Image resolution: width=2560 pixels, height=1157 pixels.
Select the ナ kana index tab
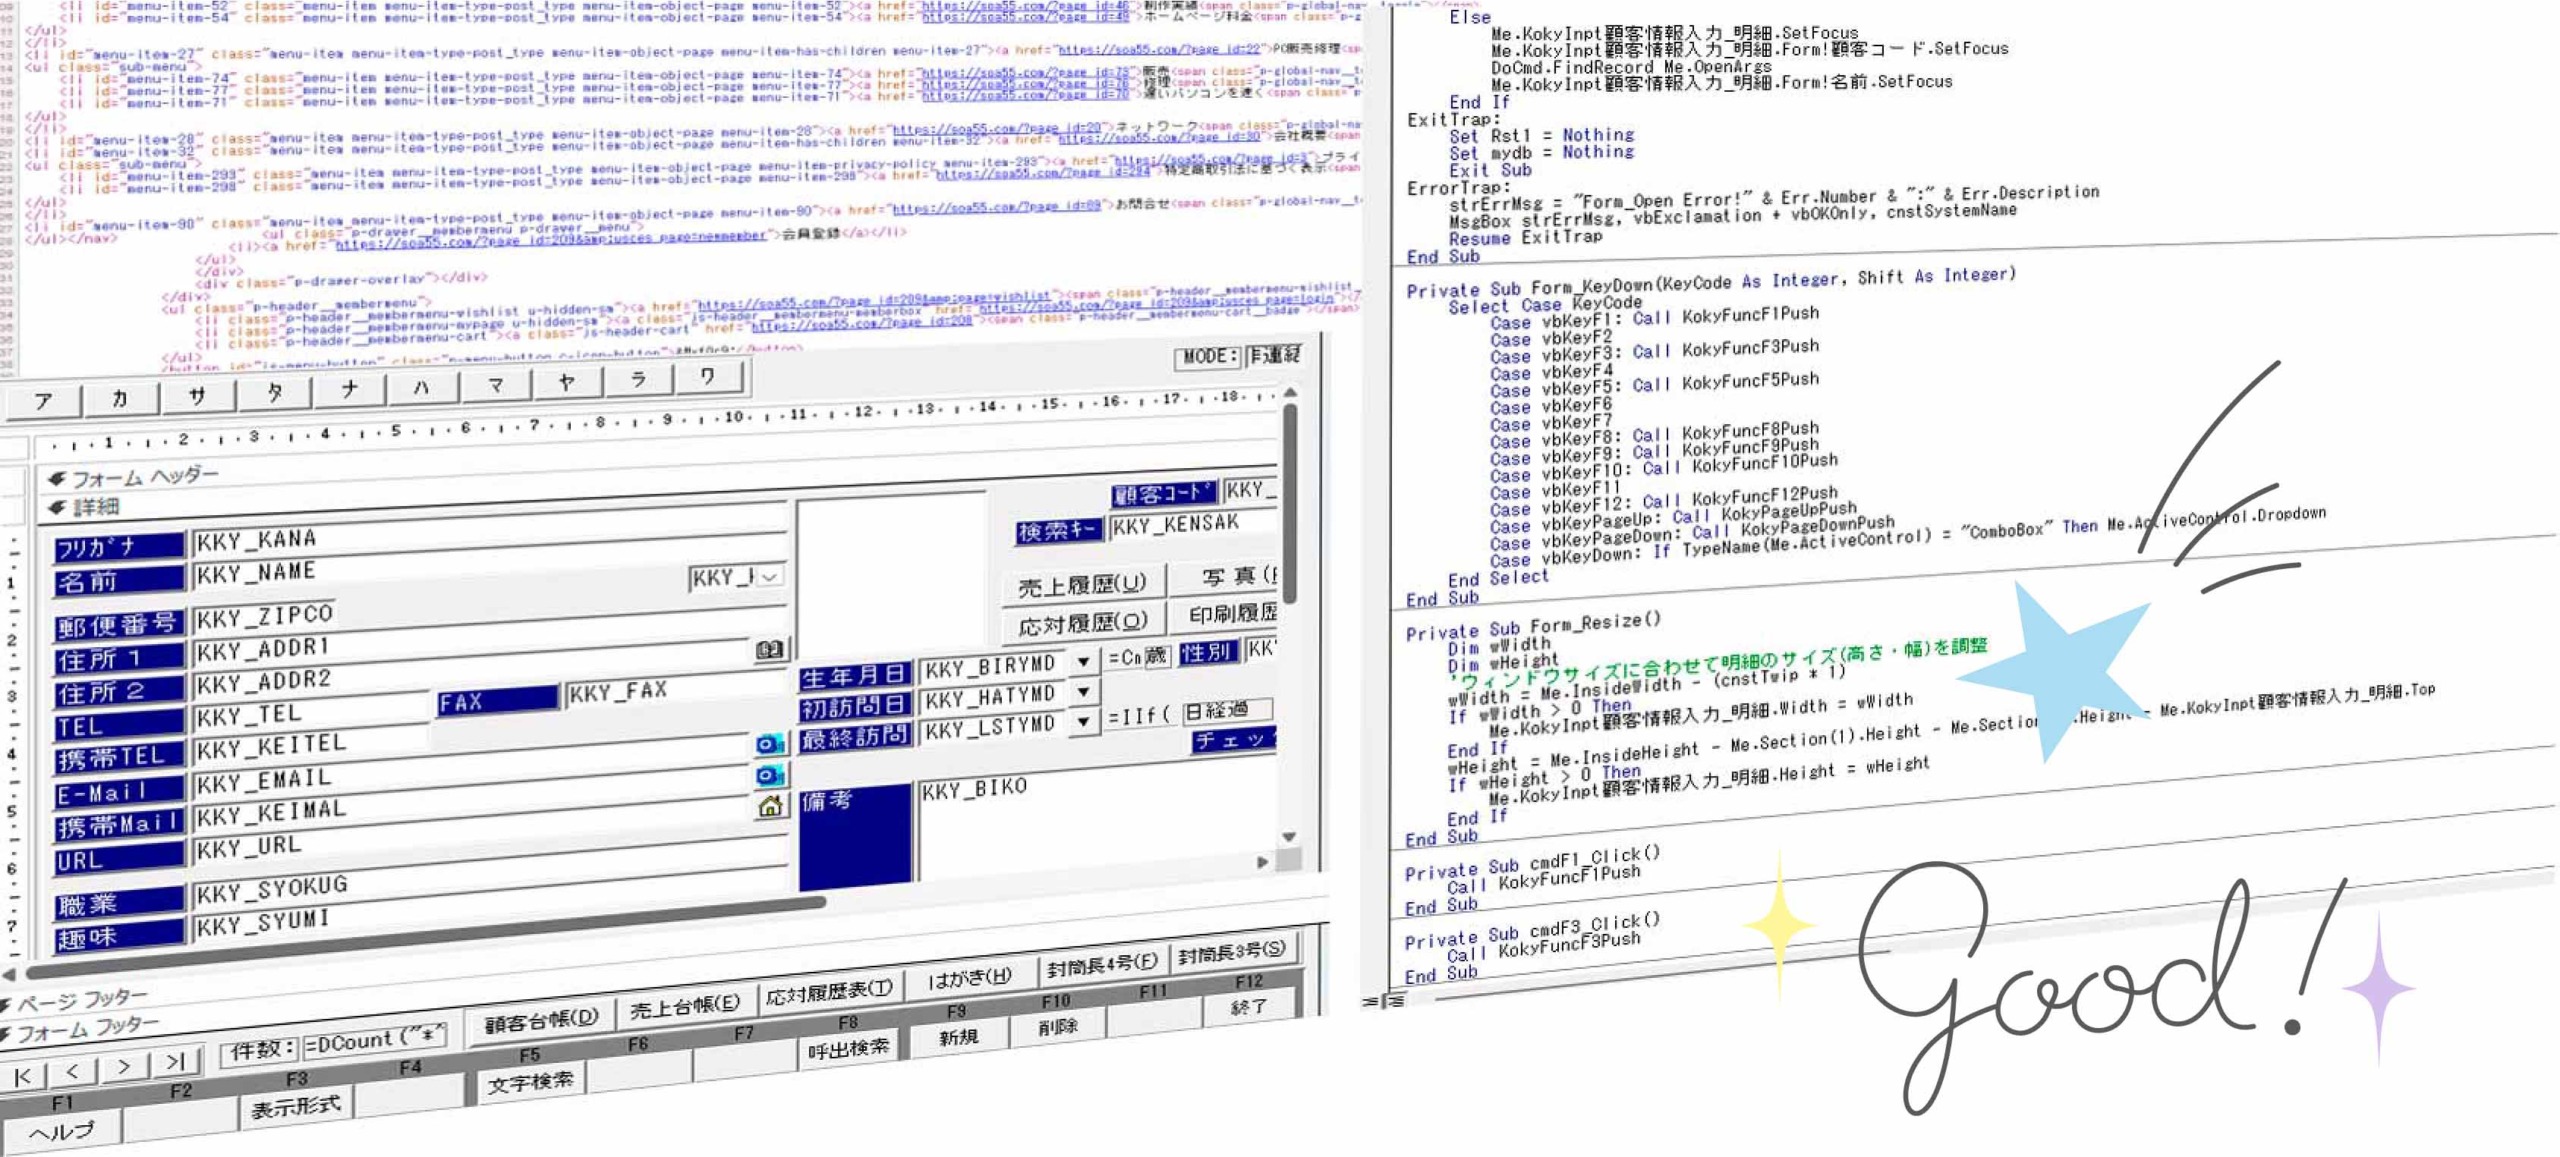(348, 389)
